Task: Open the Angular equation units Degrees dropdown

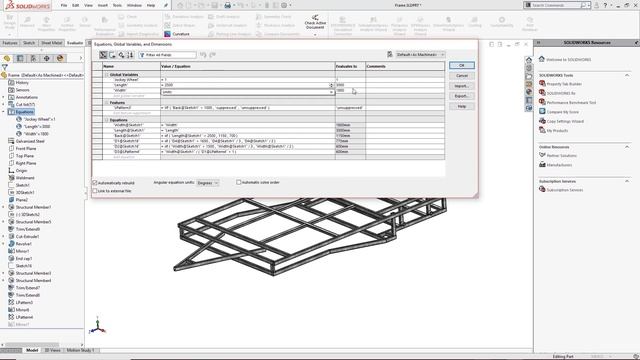Action: point(208,183)
